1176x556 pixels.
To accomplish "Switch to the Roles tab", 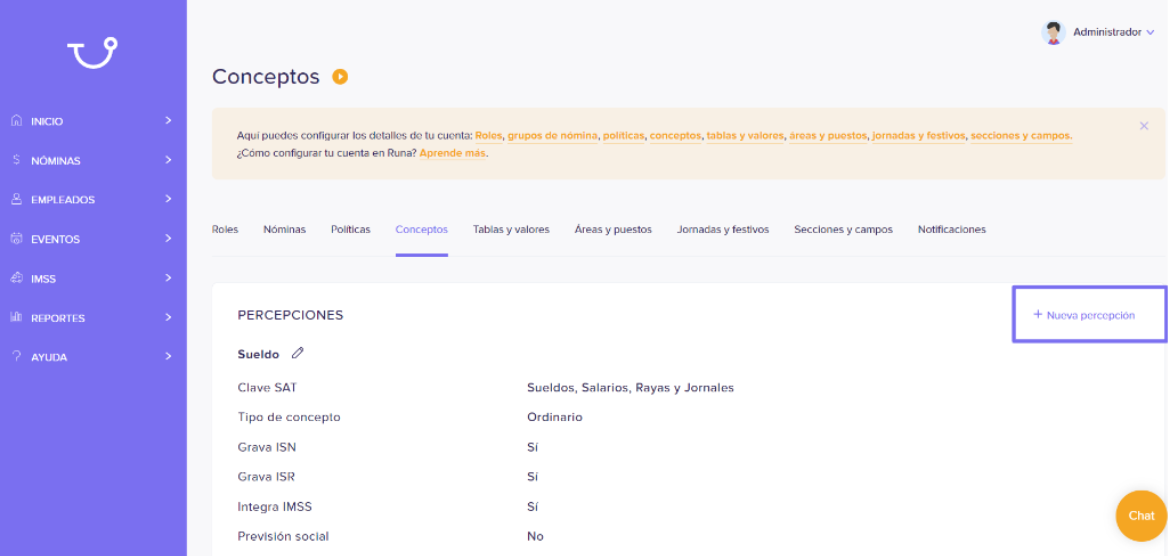I will coord(225,230).
